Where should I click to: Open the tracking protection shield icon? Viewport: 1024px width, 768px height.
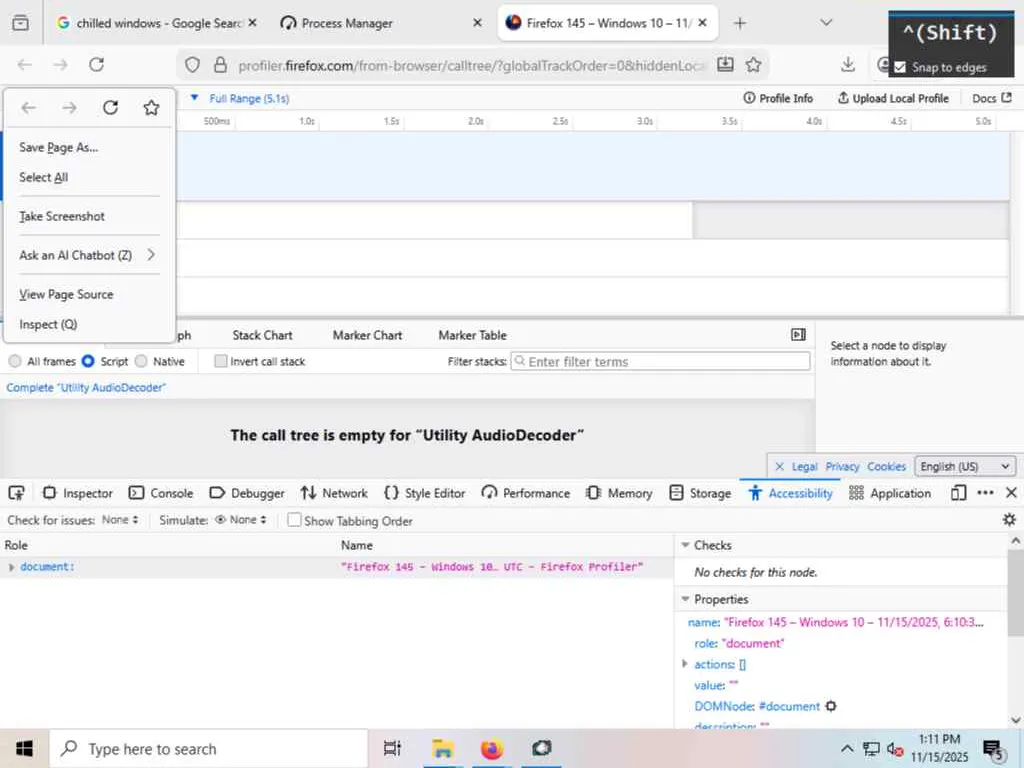coord(192,65)
